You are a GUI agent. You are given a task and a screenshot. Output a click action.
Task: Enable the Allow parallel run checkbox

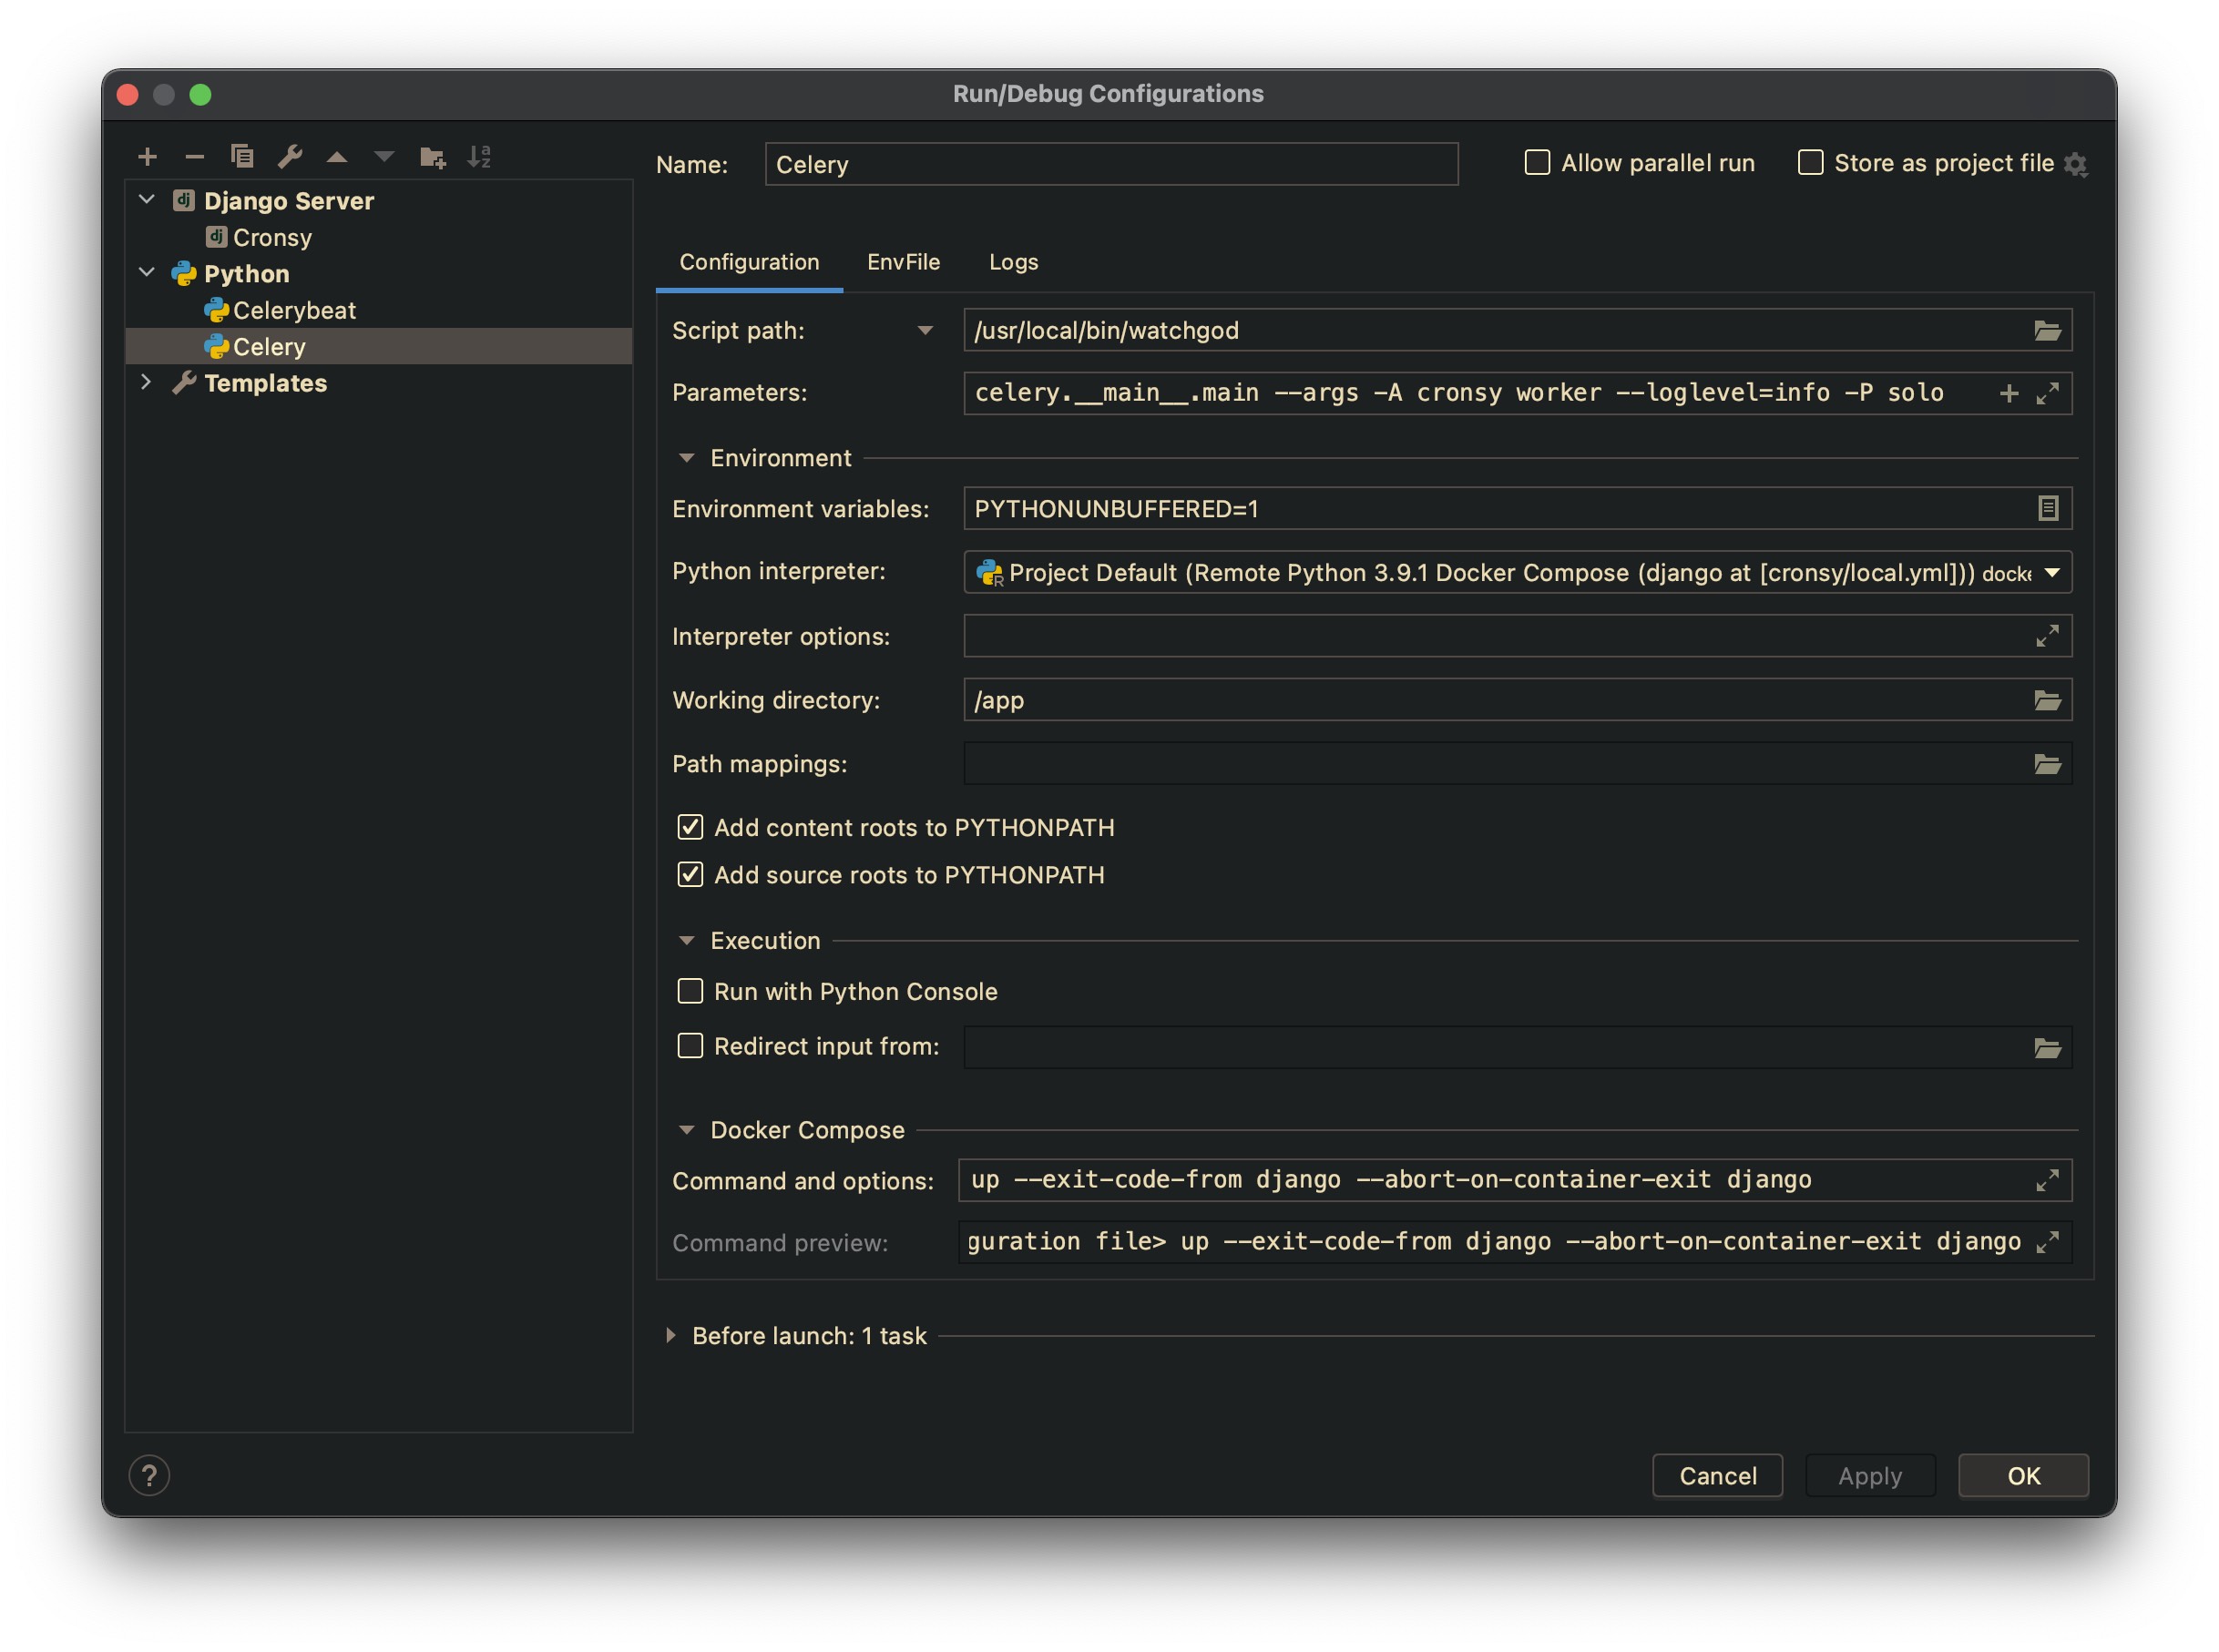[x=1537, y=163]
